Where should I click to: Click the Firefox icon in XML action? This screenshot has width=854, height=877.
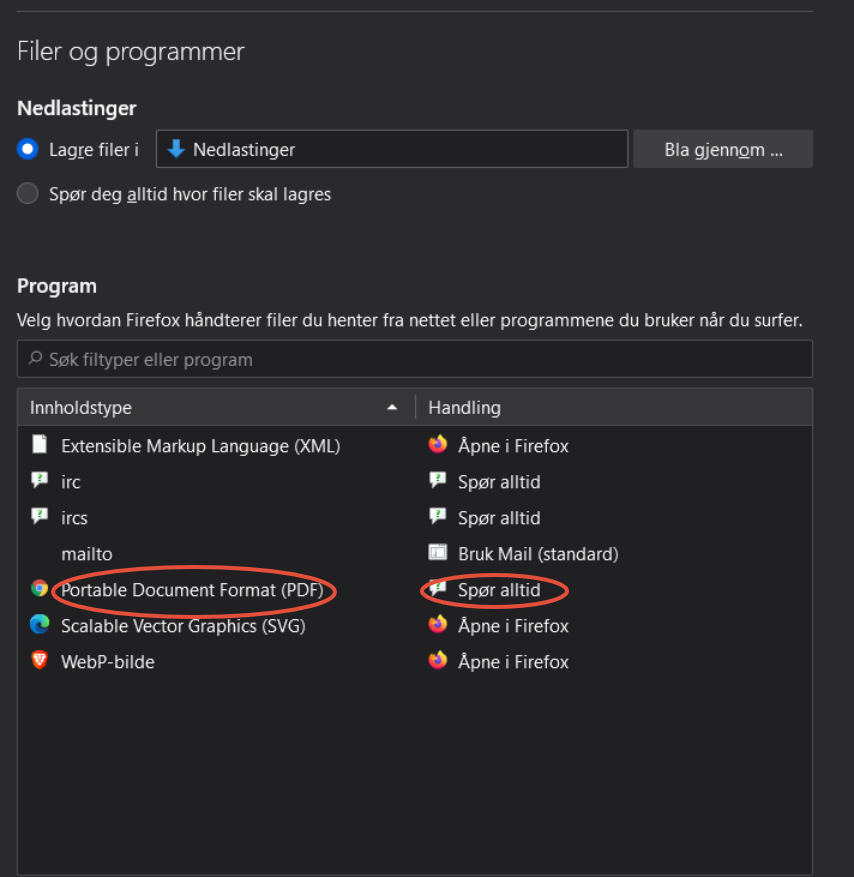coord(437,445)
